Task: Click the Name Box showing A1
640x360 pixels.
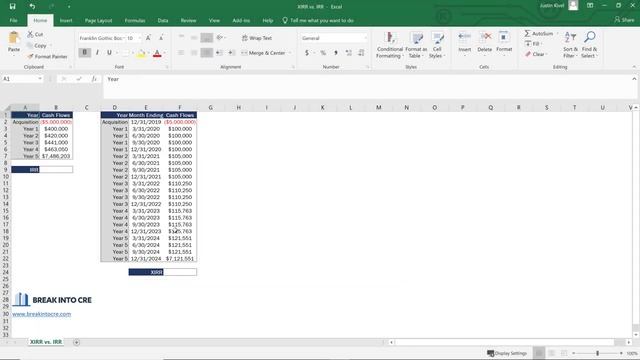Action: point(22,79)
